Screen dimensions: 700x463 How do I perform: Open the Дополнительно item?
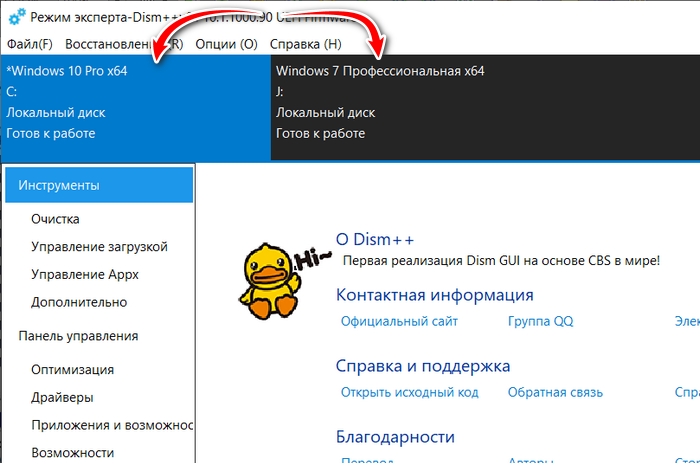(79, 302)
